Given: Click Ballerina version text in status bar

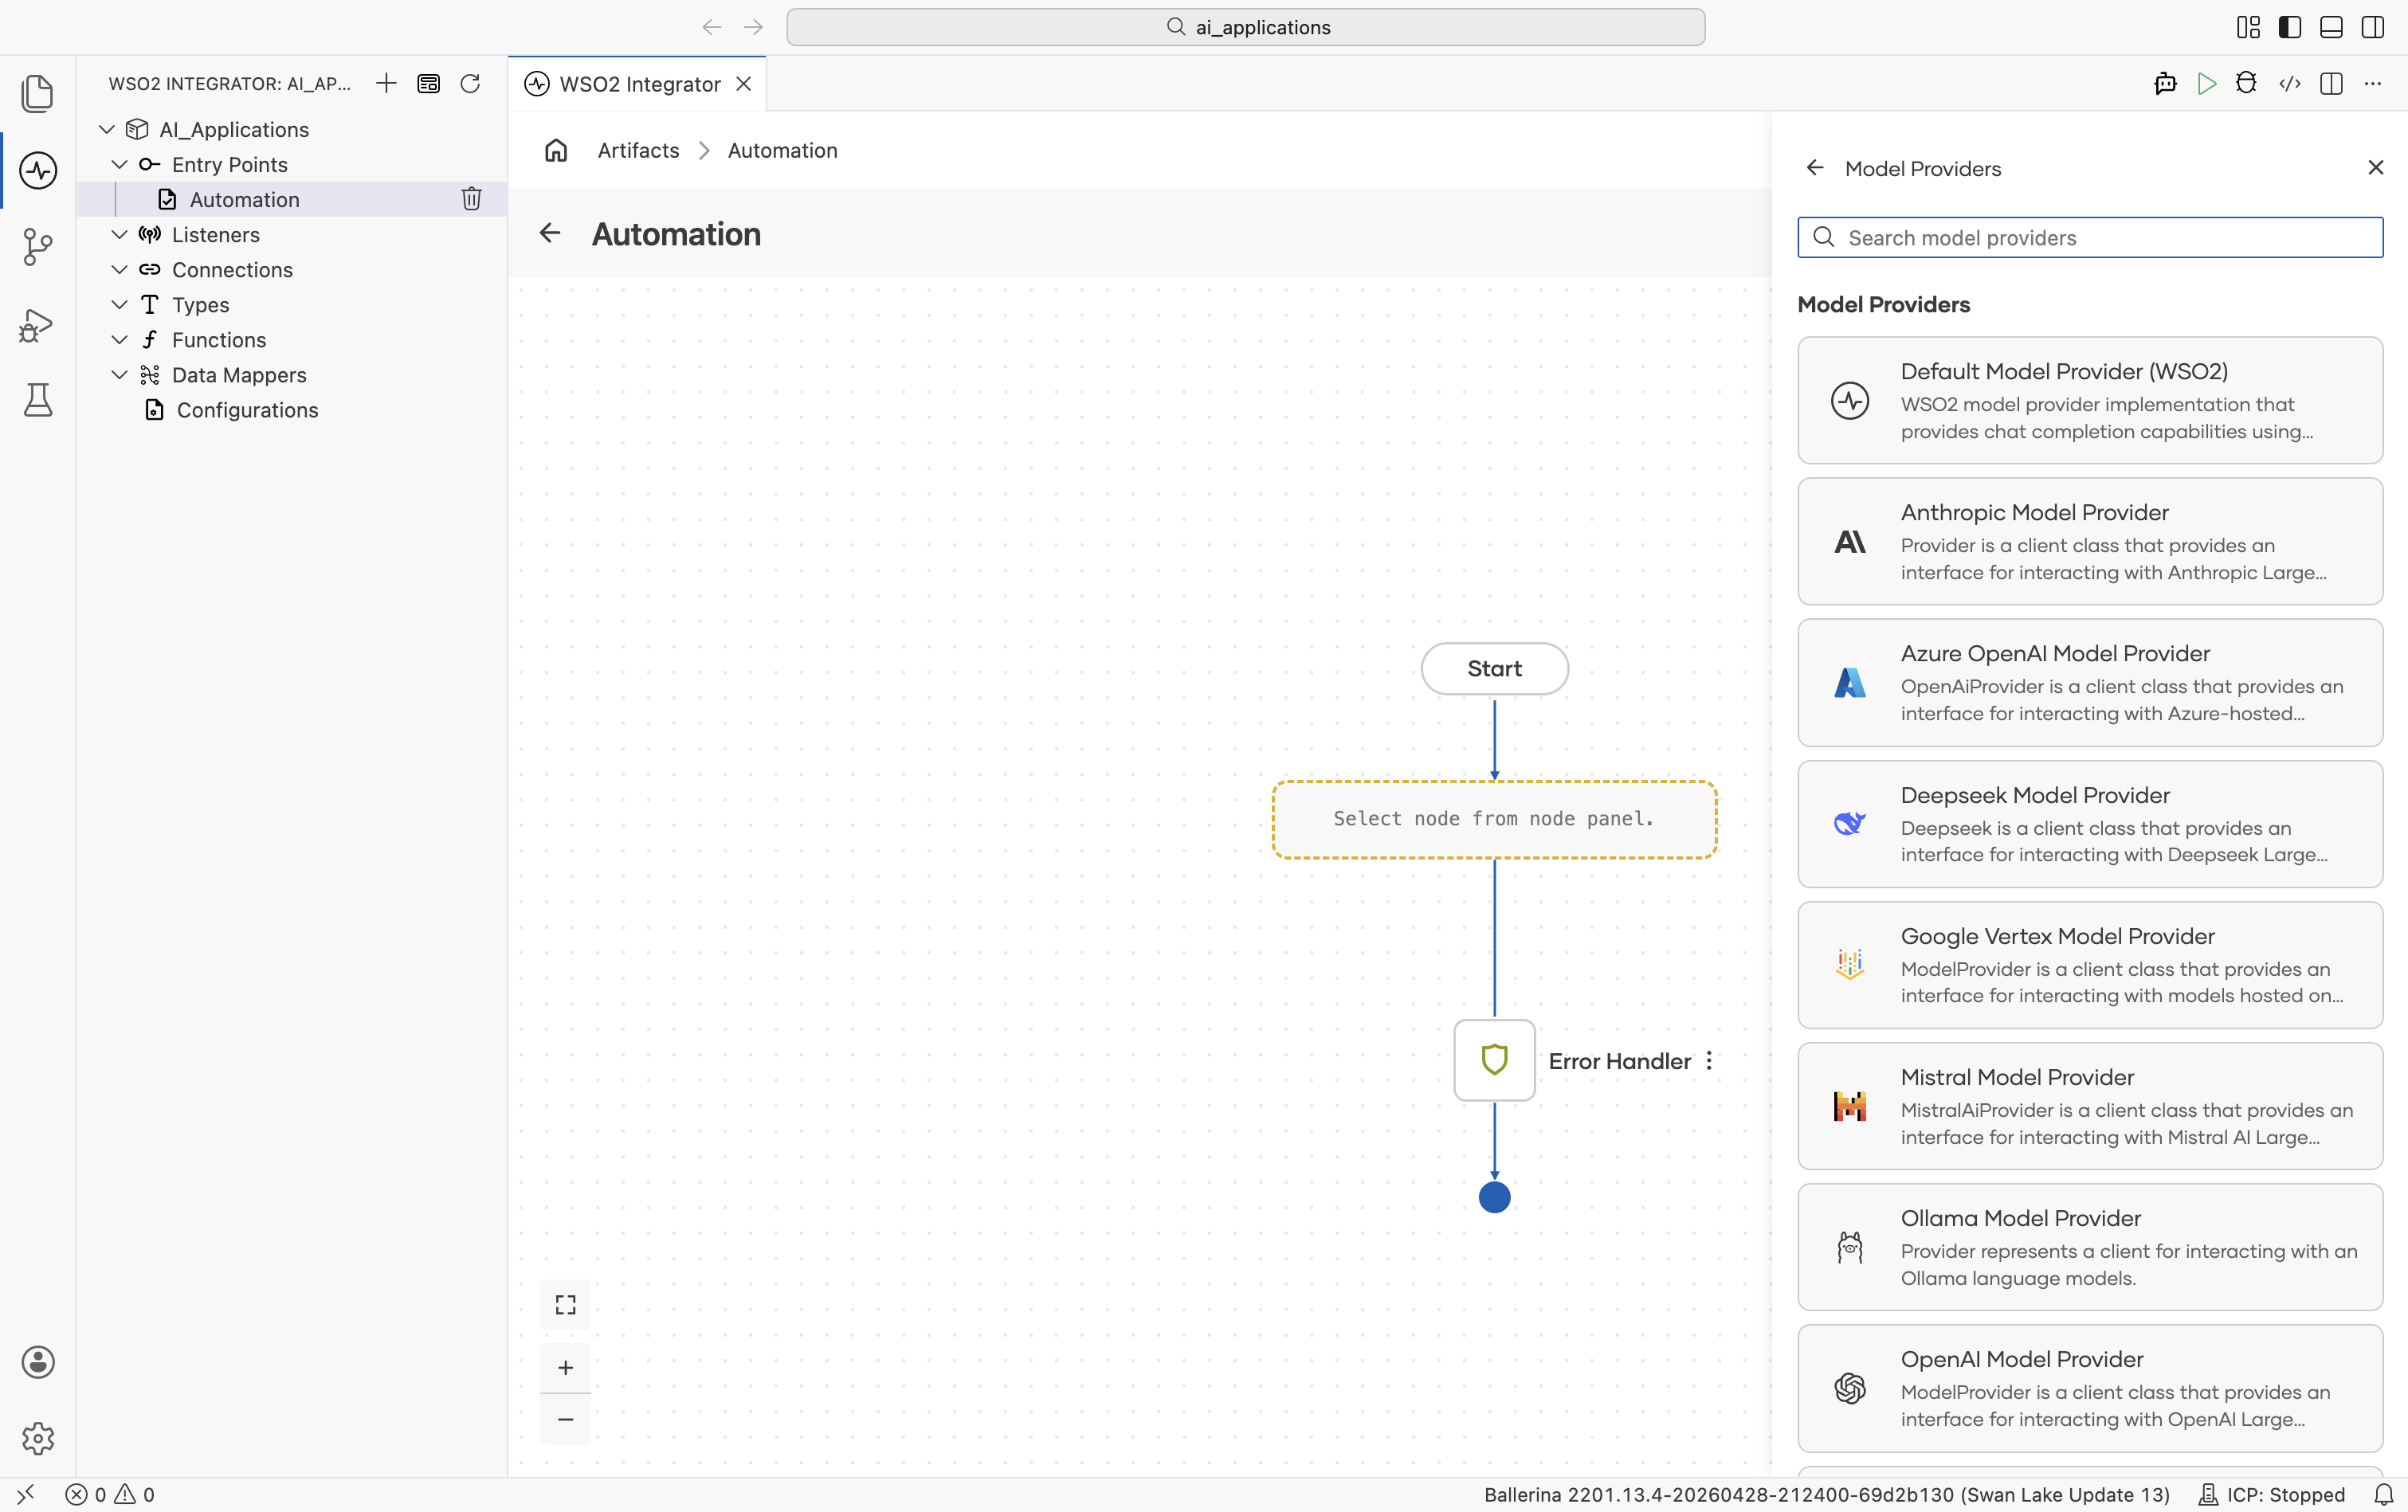Looking at the screenshot, I should tap(1826, 1494).
